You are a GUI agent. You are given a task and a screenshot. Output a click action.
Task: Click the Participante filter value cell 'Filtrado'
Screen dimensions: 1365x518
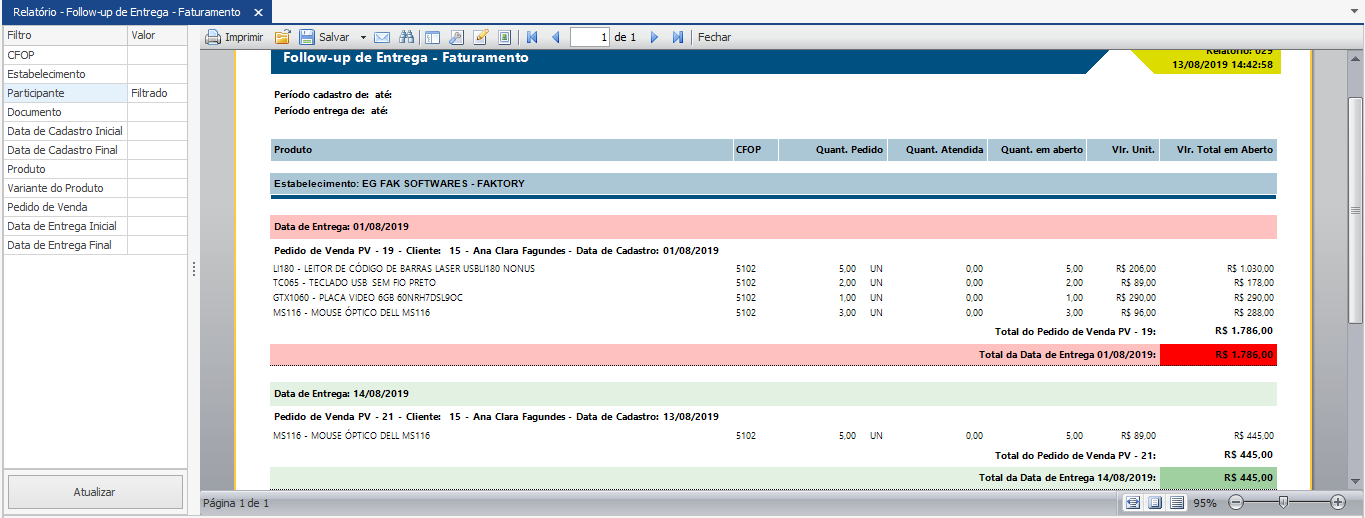(157, 93)
